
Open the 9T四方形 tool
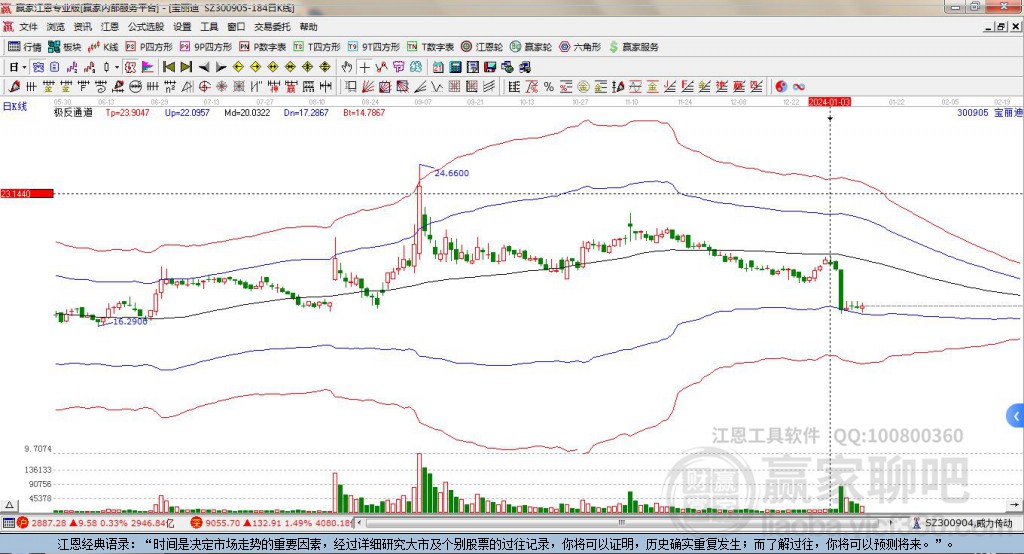click(374, 47)
